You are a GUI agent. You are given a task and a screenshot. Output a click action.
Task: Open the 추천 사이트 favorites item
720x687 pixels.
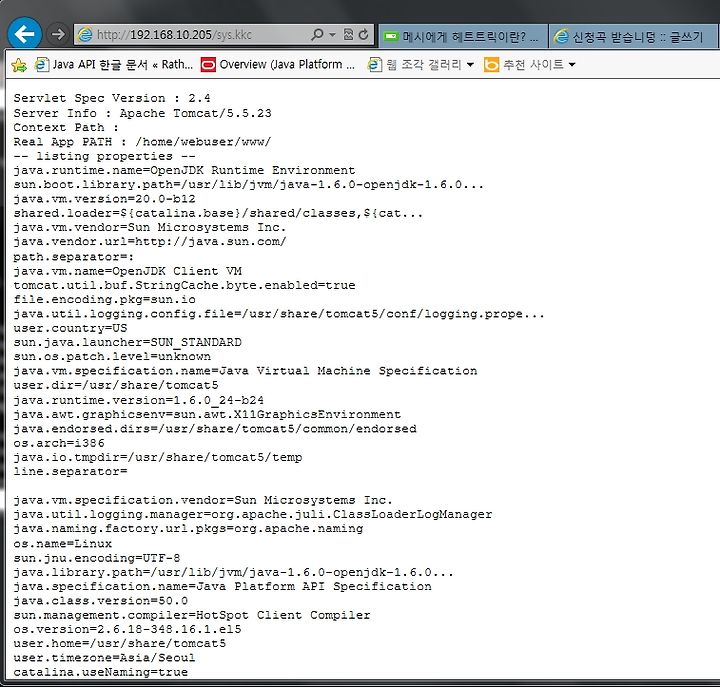pyautogui.click(x=533, y=64)
